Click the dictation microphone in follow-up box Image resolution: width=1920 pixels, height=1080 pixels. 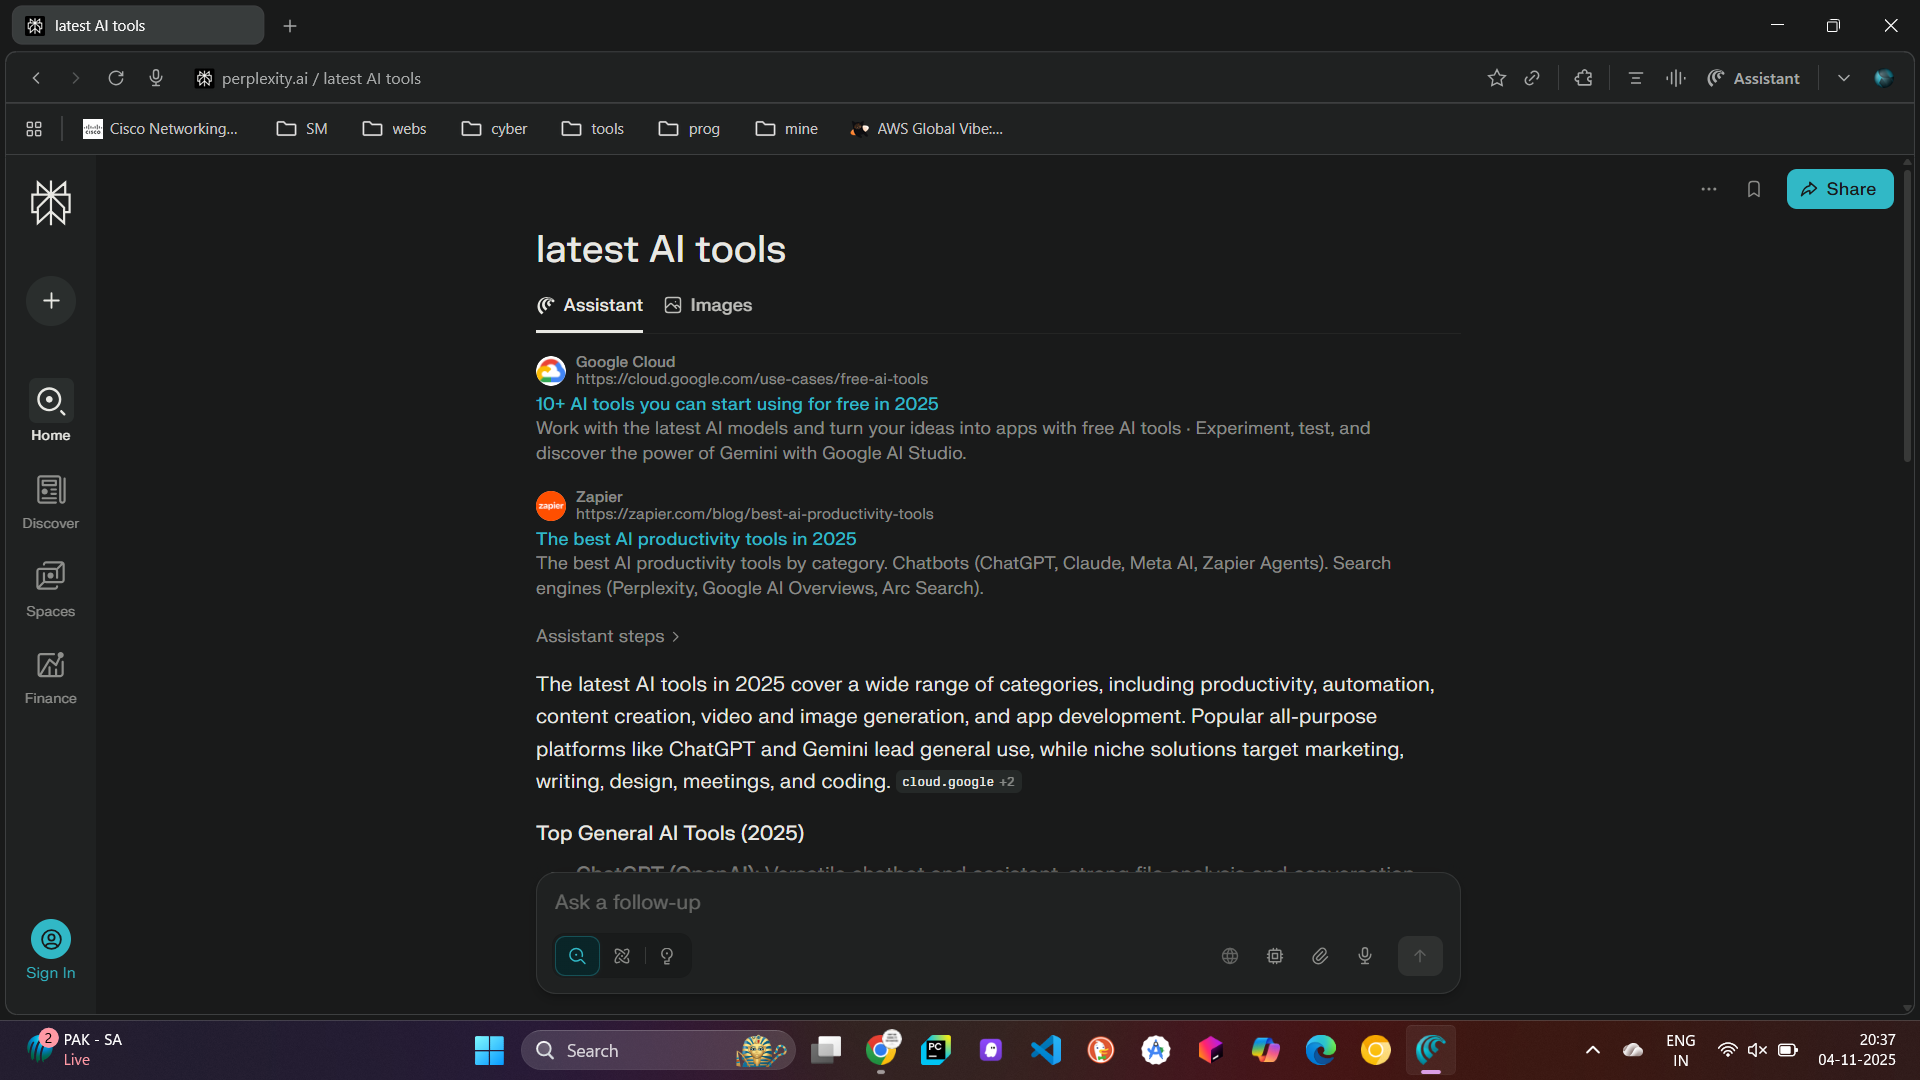1365,956
